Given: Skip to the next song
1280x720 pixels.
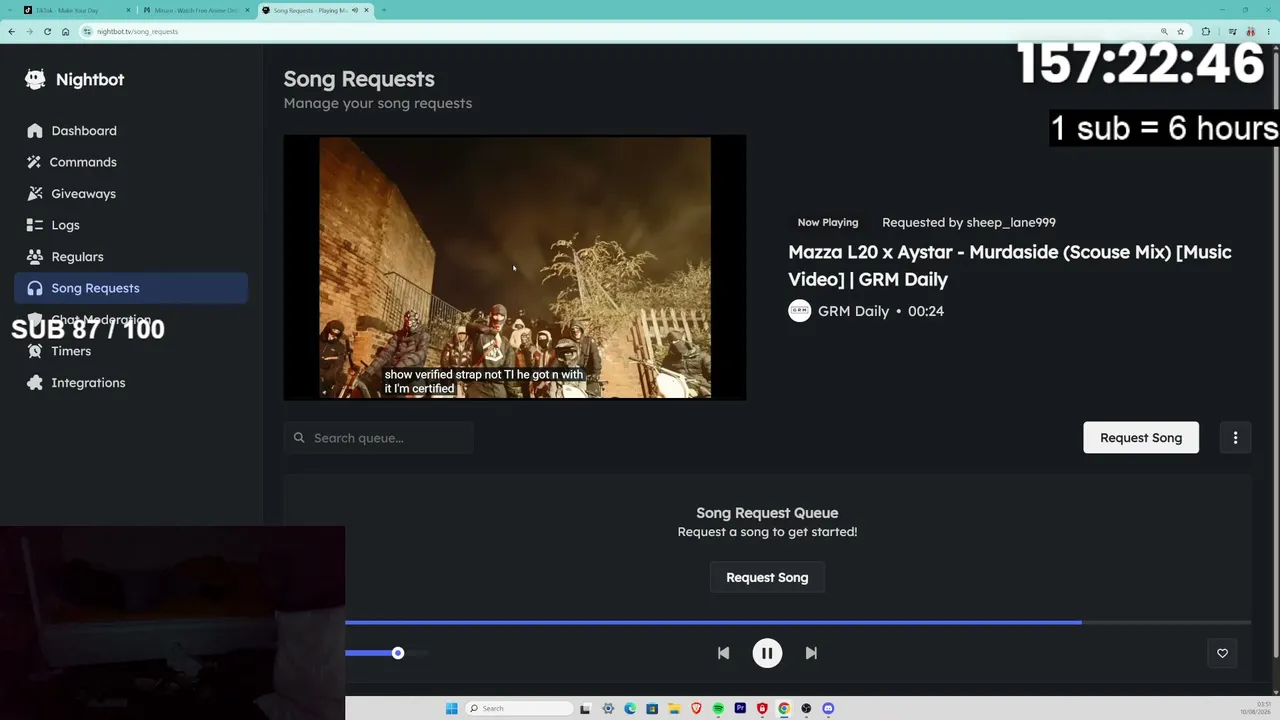Looking at the screenshot, I should 811,653.
